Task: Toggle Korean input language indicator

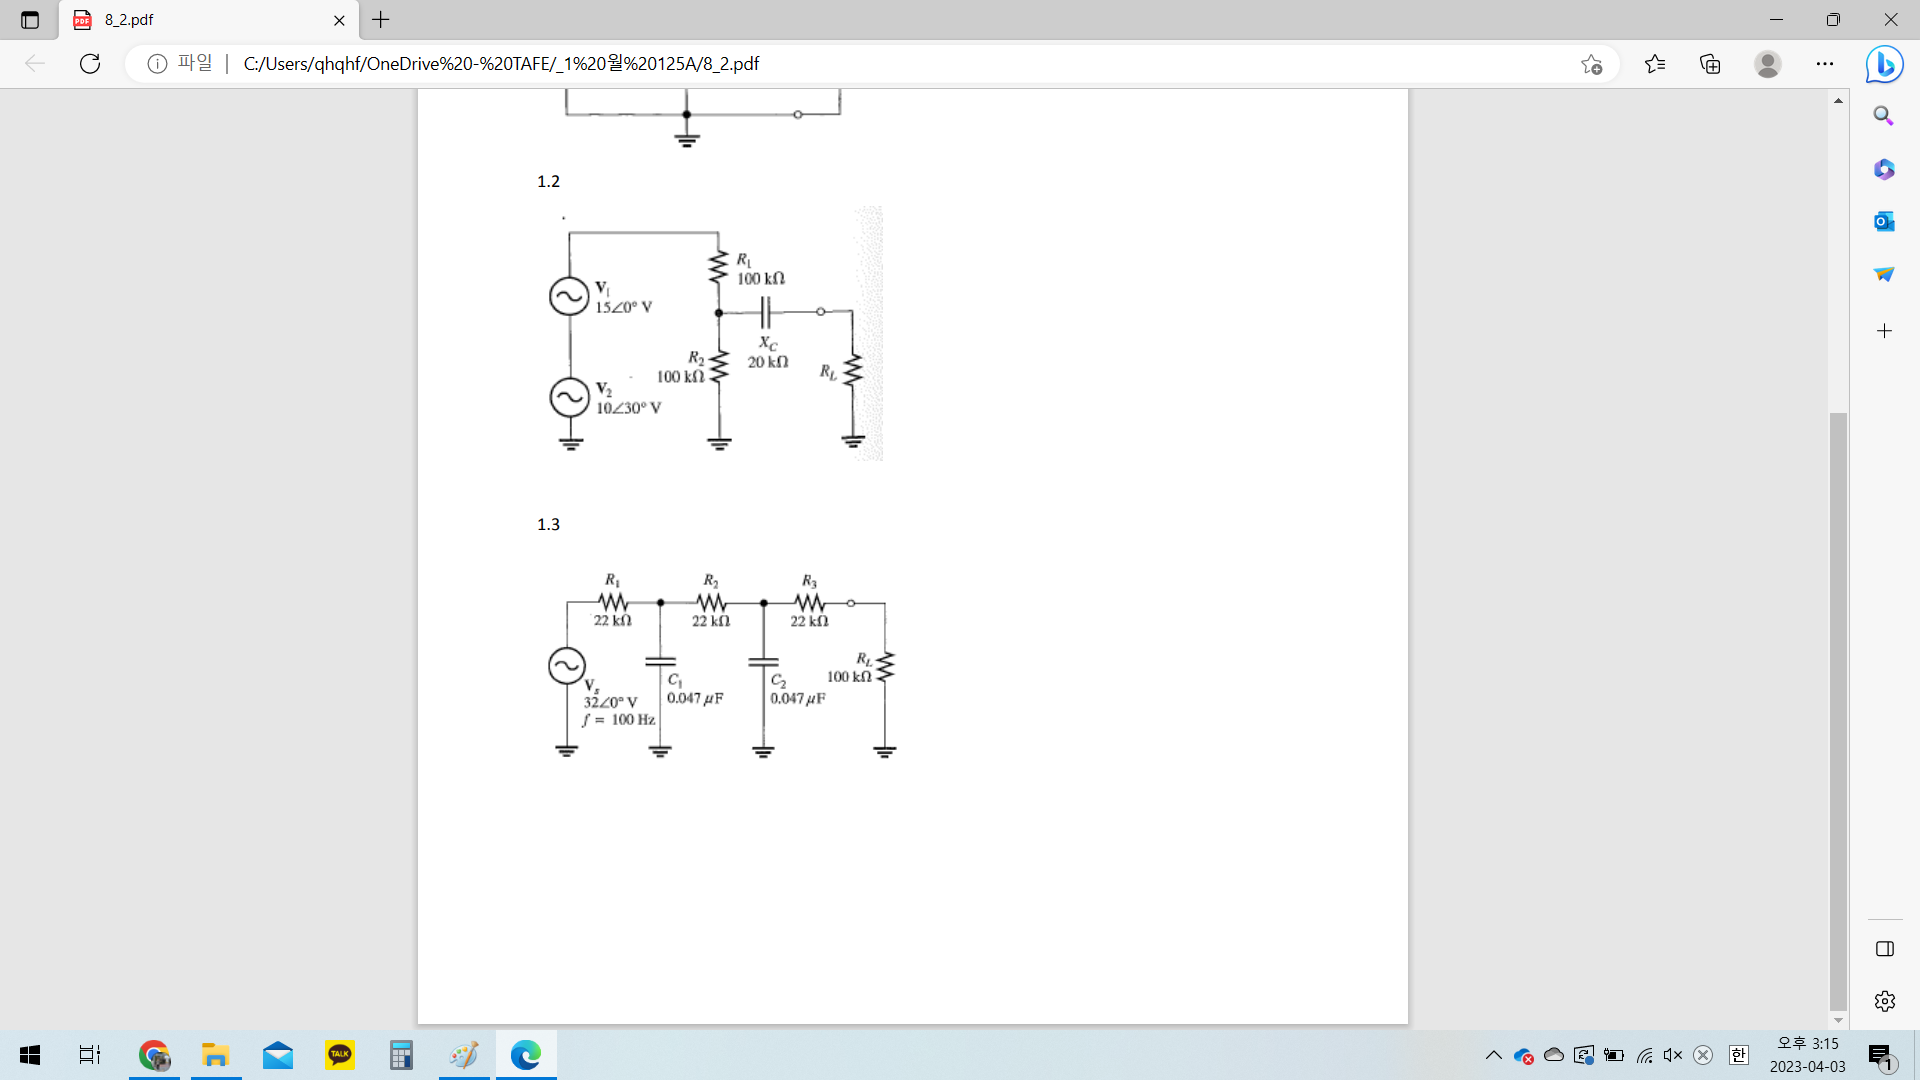Action: [1739, 1055]
